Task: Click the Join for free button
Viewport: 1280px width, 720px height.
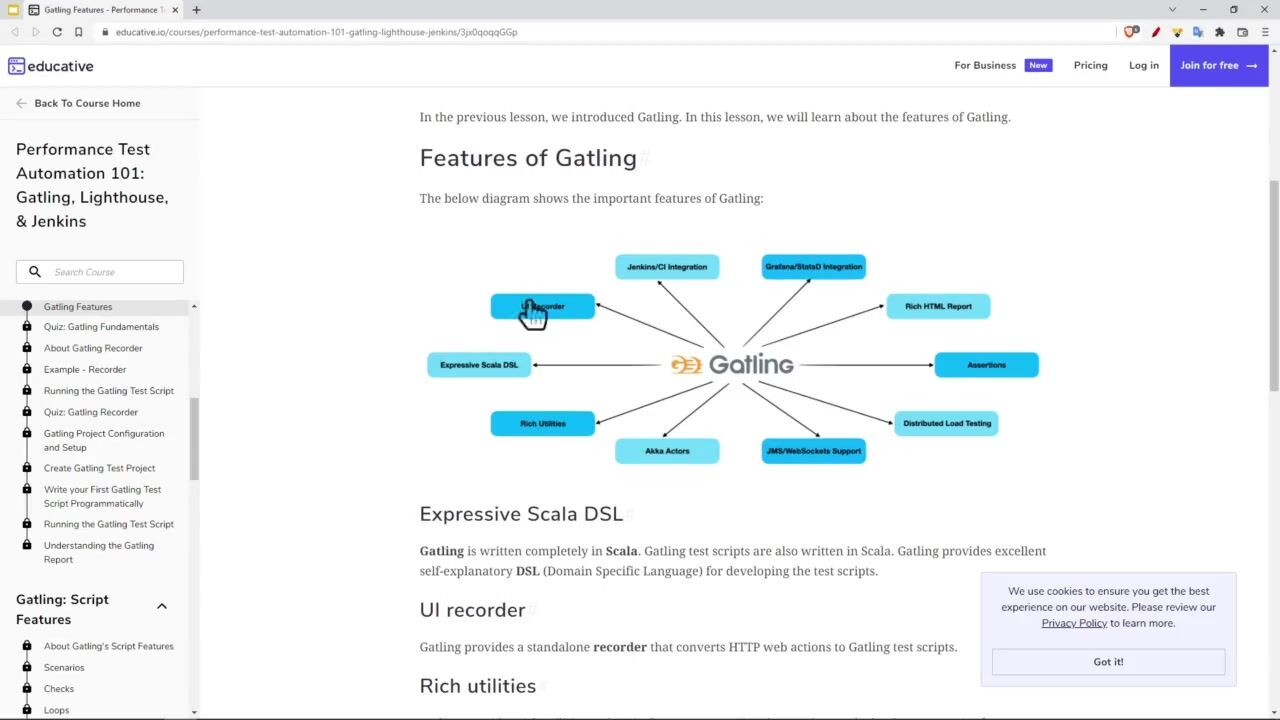Action: click(1218, 66)
